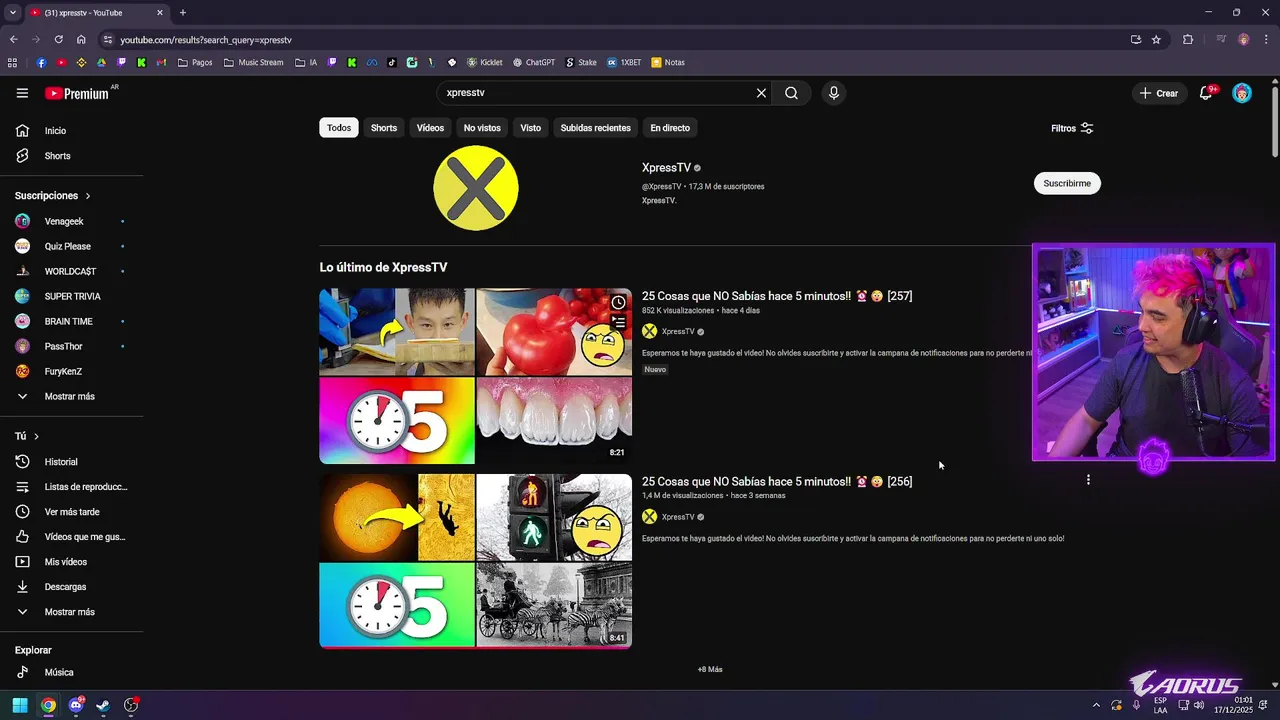Open XpressTV channel name link
1280x720 pixels.
(x=666, y=168)
